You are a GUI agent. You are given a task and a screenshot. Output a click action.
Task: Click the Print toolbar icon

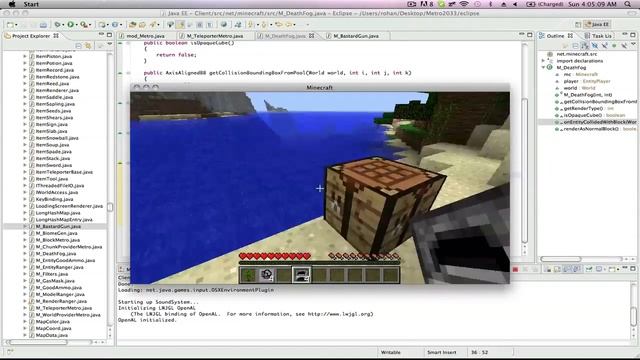coord(43,25)
